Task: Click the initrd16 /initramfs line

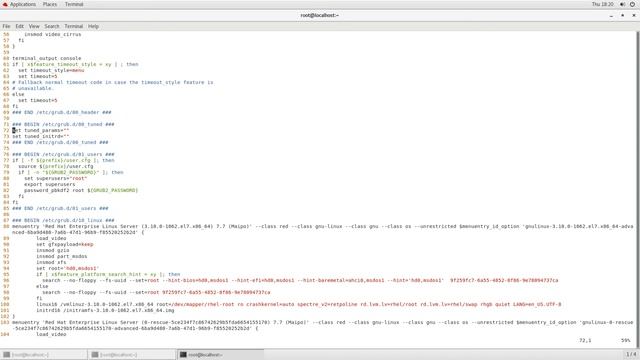Action: [105, 310]
